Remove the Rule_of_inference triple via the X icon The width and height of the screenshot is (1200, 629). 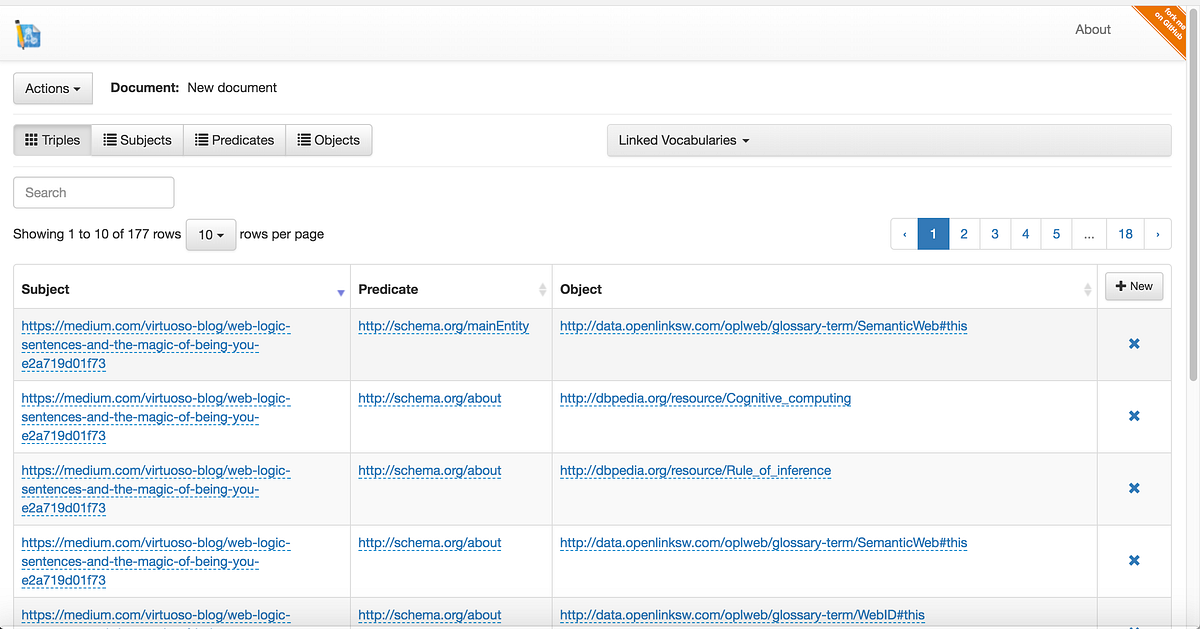(1133, 488)
